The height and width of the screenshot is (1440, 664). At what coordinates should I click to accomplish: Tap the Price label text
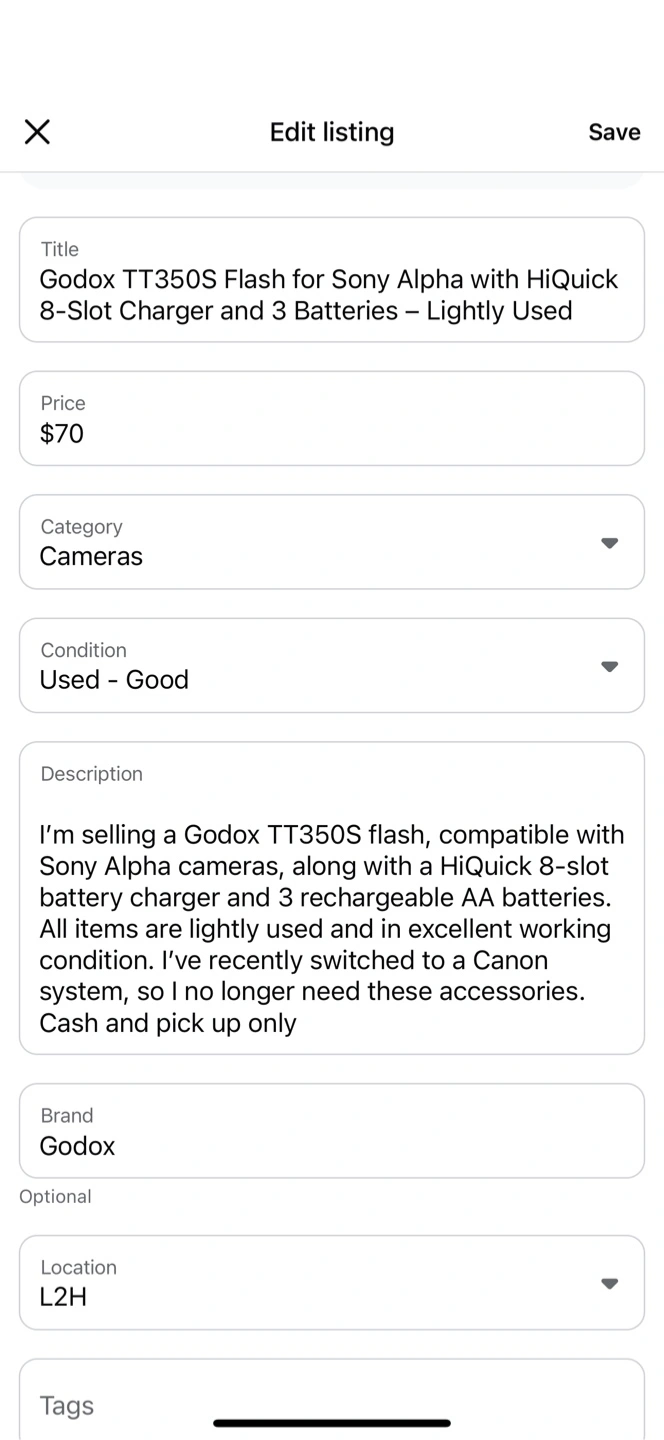[x=63, y=403]
